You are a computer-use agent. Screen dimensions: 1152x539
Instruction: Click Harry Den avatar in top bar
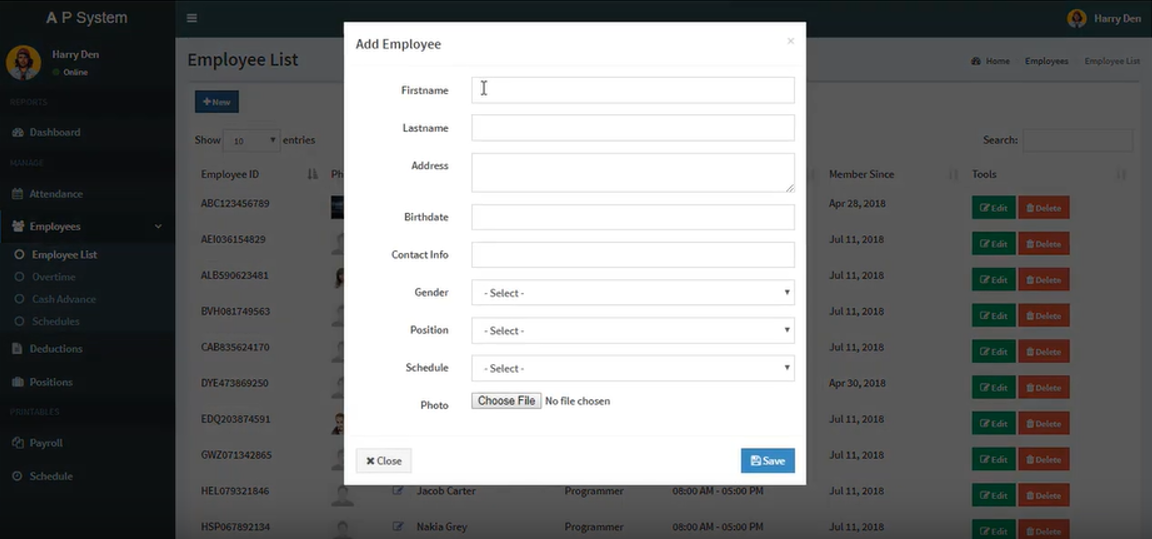1076,18
